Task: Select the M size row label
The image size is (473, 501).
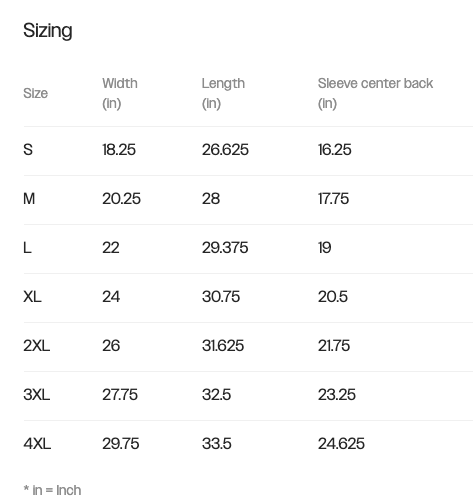Action: (x=29, y=199)
